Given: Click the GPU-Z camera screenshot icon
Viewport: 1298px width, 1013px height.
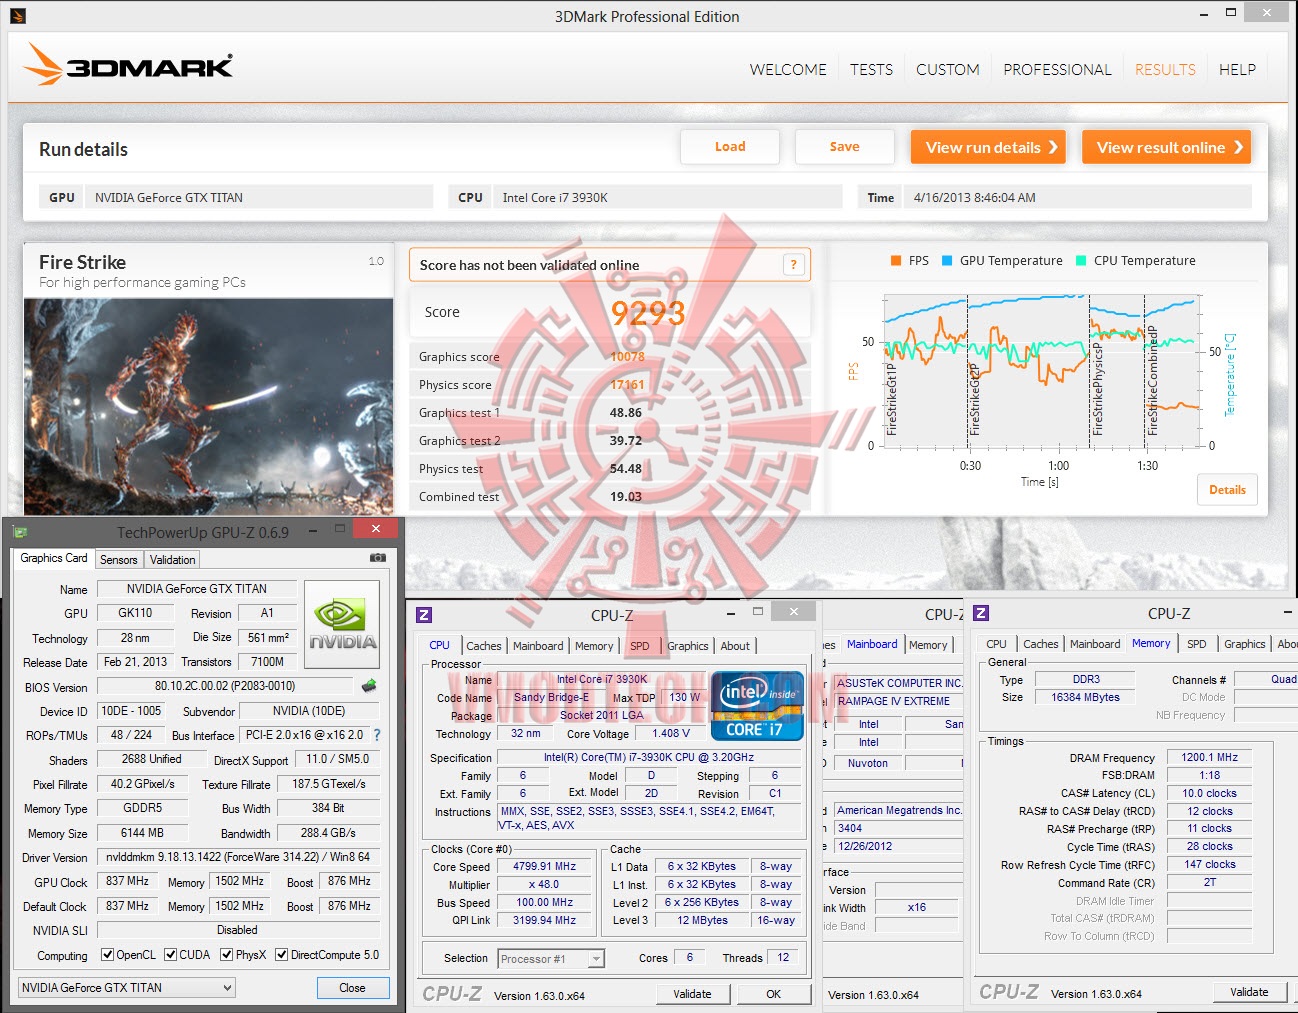Looking at the screenshot, I should tap(378, 558).
